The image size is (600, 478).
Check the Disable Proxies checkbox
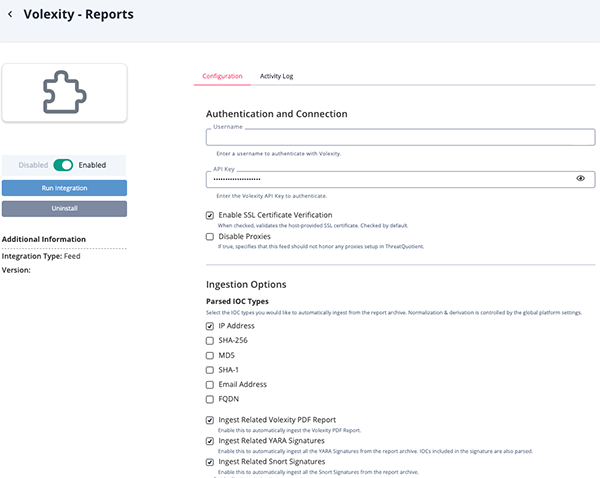click(210, 237)
